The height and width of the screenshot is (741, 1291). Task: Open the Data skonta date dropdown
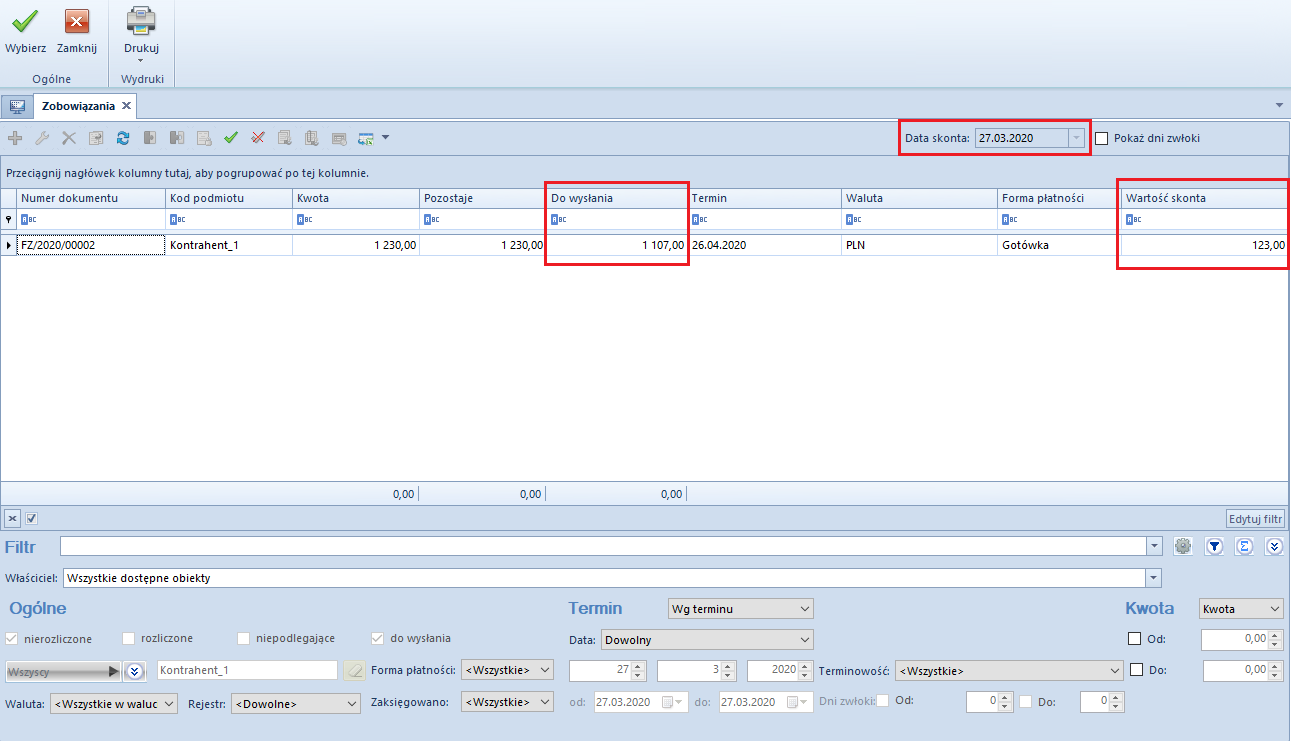pos(1076,138)
